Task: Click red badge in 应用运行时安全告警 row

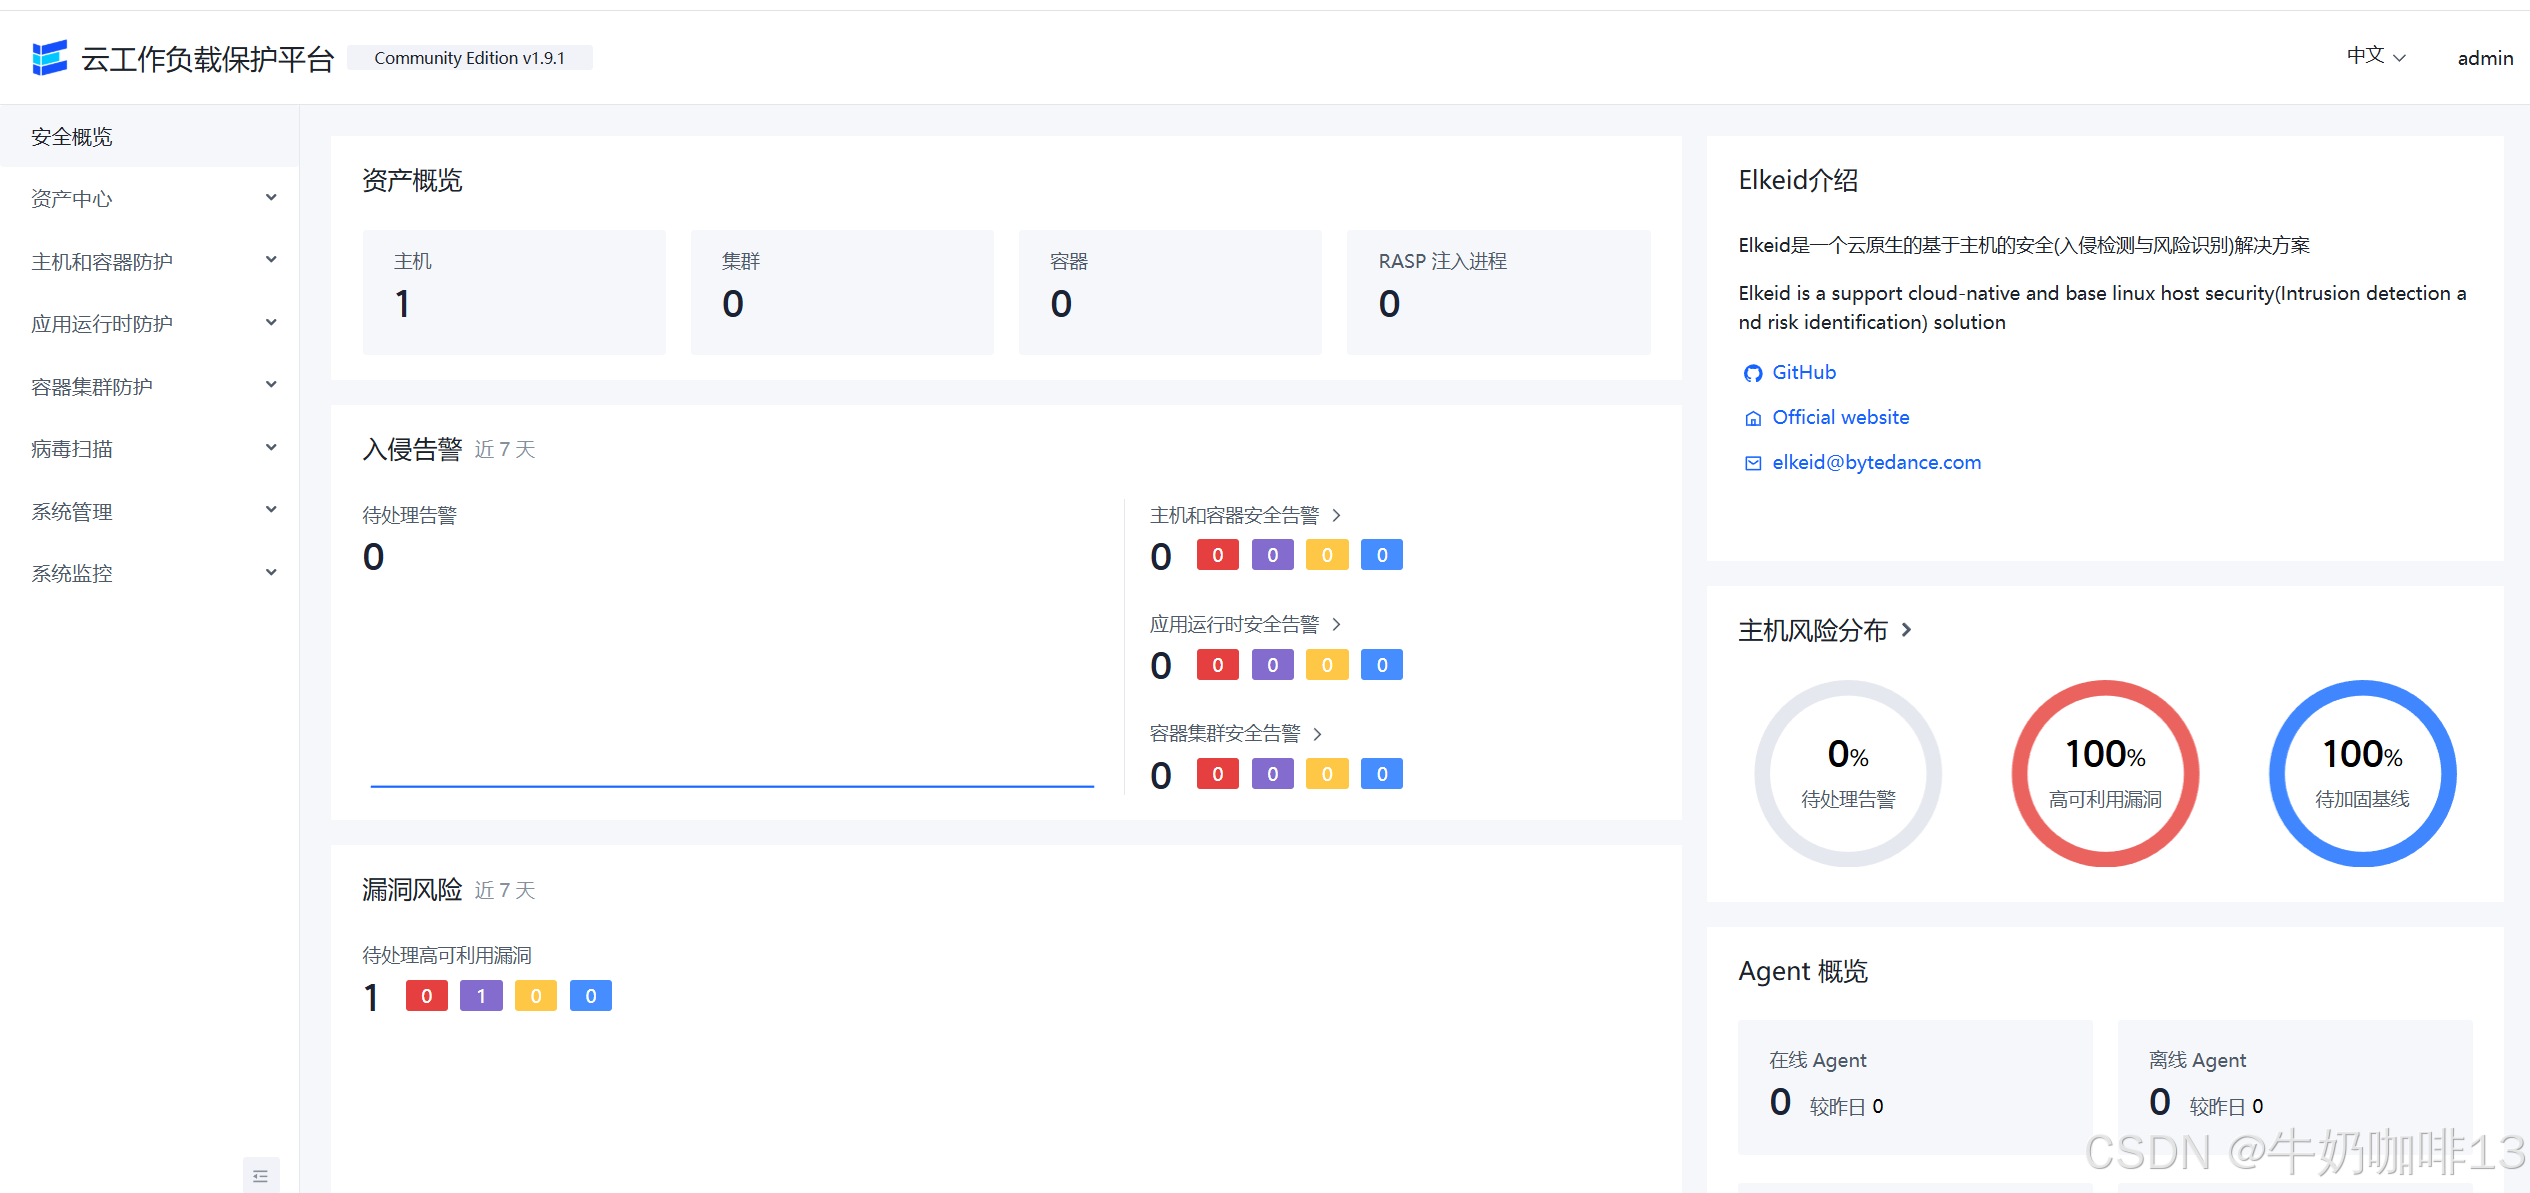Action: point(1217,665)
